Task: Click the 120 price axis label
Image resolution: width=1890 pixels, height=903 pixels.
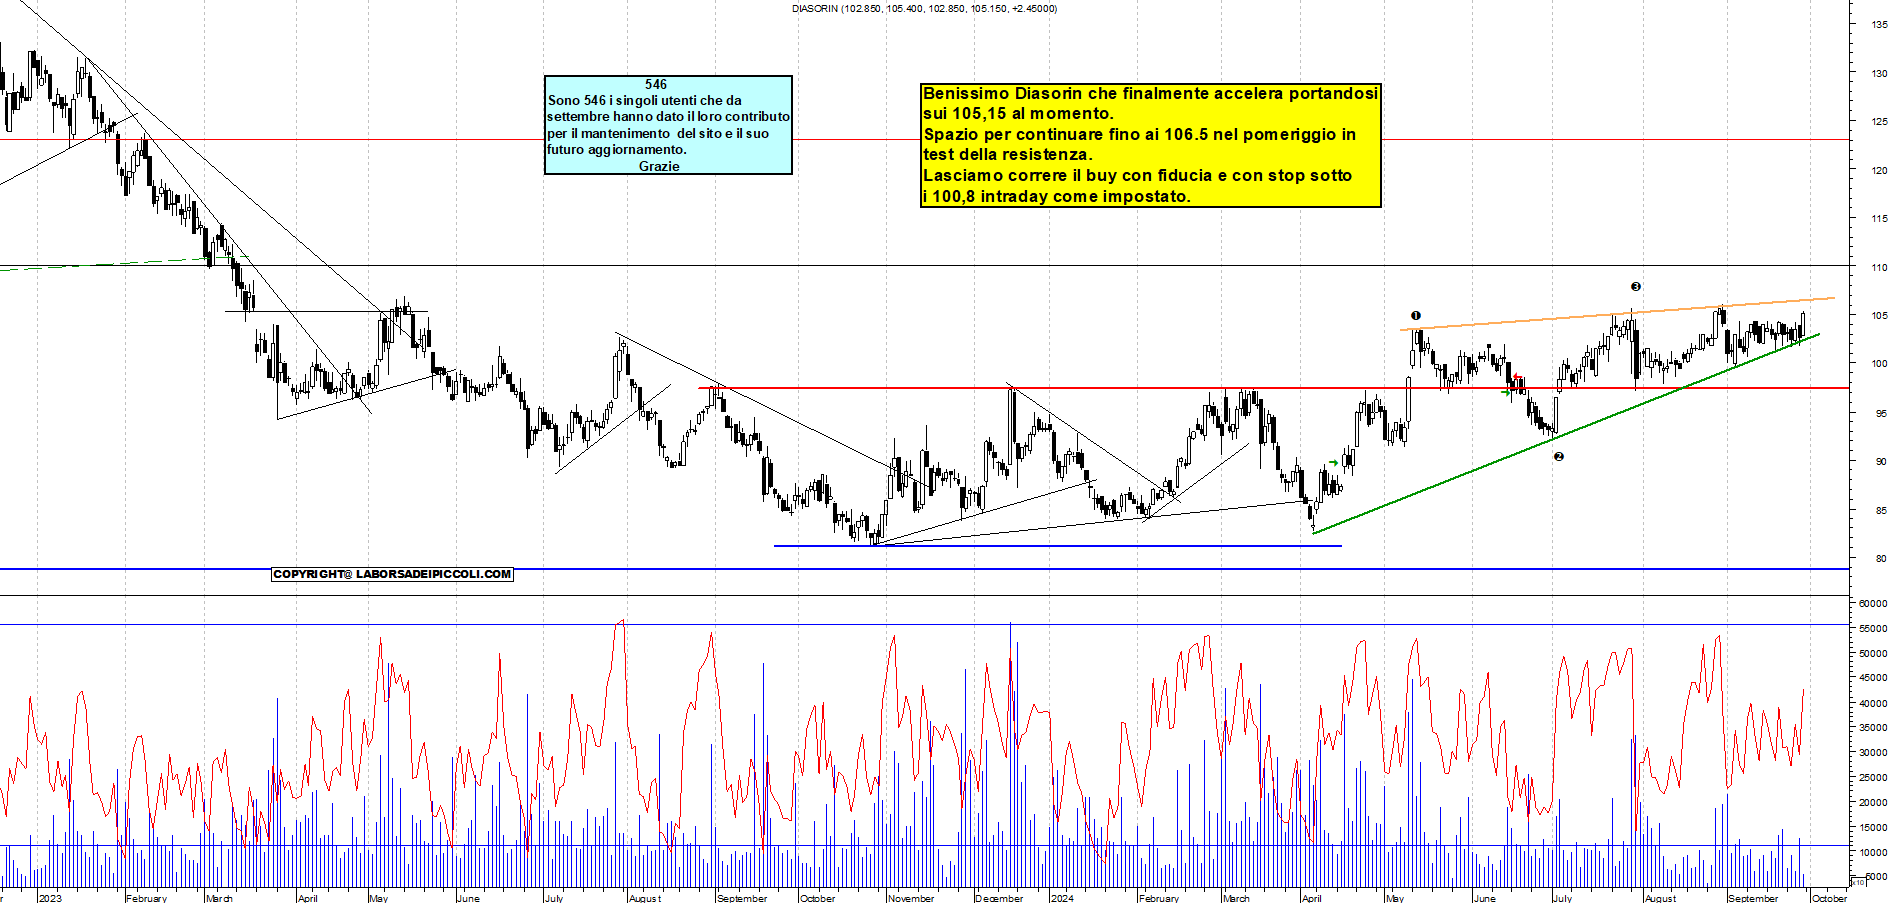Action: [1880, 170]
